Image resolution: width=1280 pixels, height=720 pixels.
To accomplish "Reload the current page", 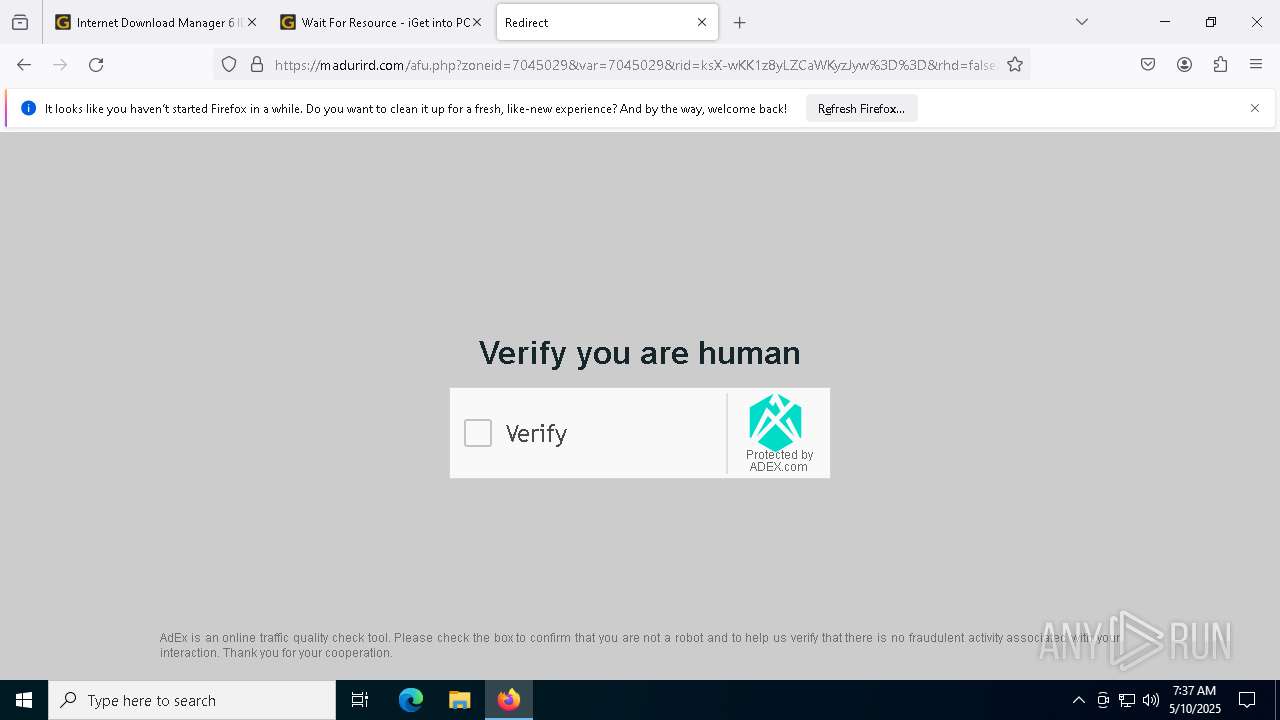I will tap(96, 65).
